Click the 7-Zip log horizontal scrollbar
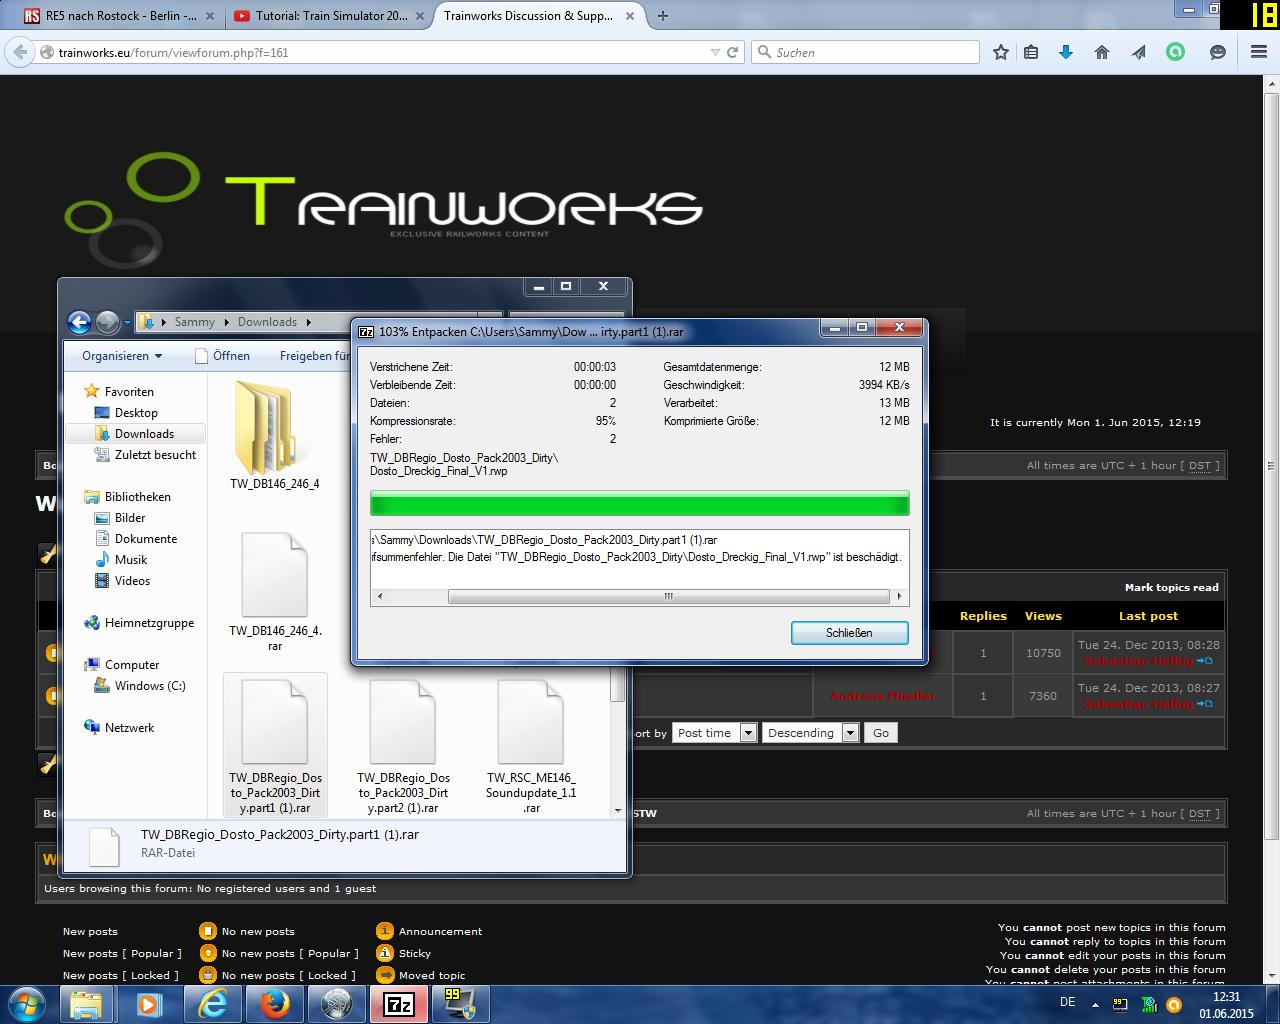This screenshot has height=1024, width=1280. pyautogui.click(x=639, y=597)
